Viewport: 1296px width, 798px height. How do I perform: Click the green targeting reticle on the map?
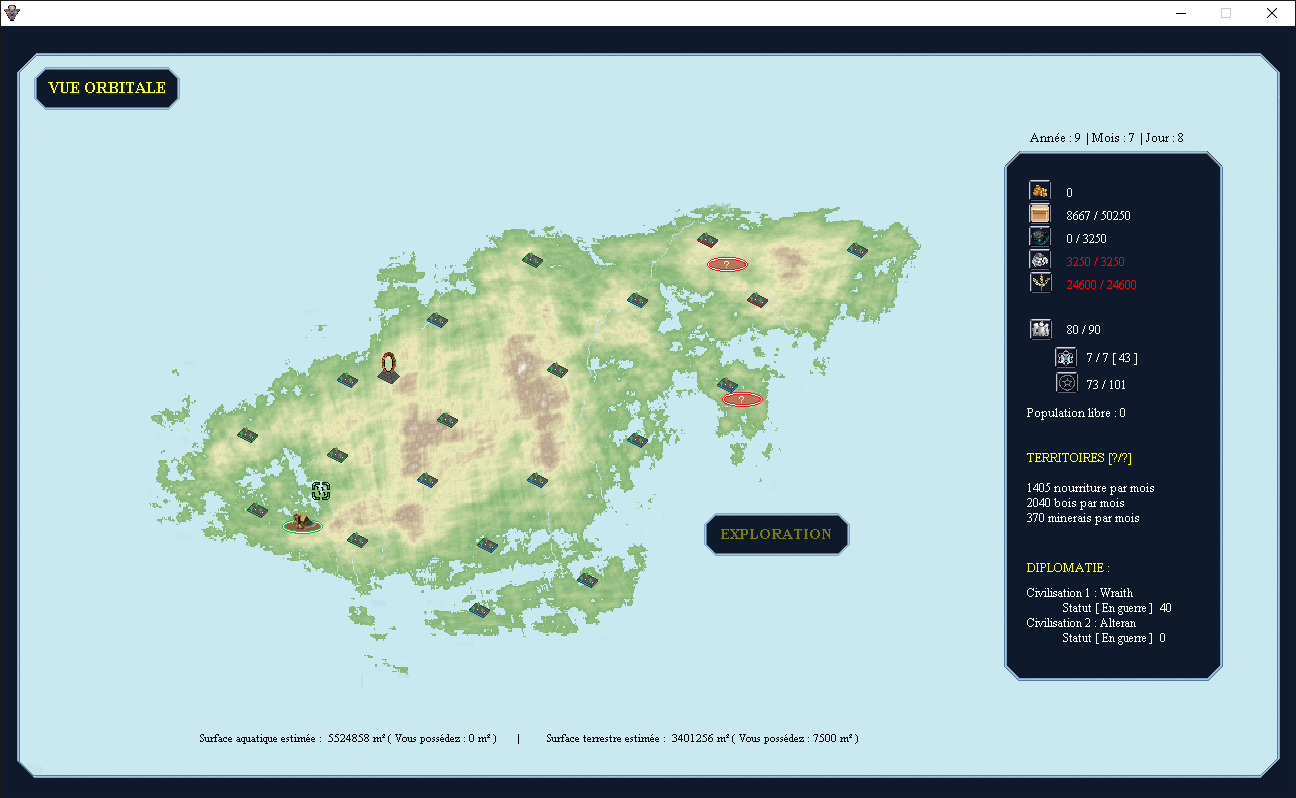(x=321, y=490)
